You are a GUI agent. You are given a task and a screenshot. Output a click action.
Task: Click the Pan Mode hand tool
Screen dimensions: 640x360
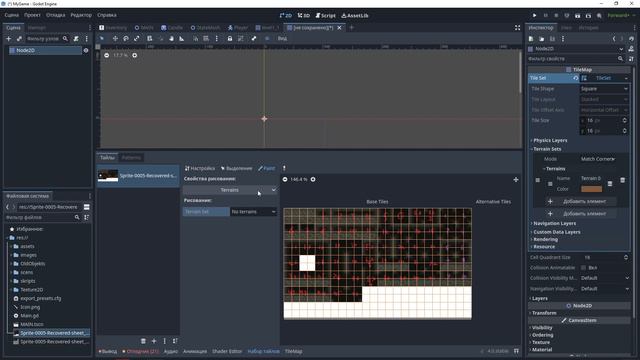(171, 38)
